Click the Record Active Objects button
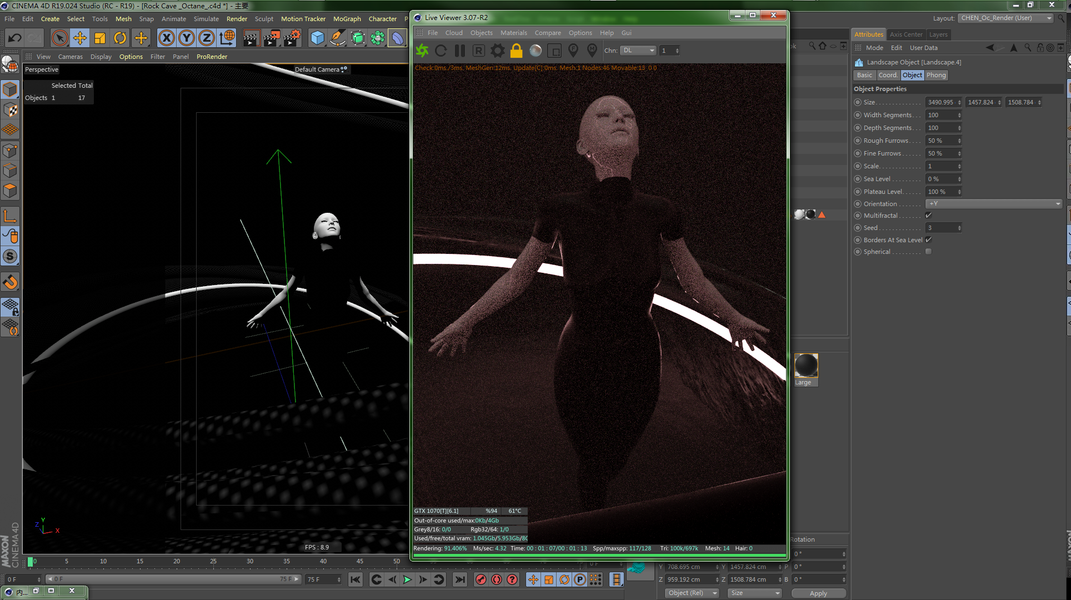1071x600 pixels. (x=481, y=579)
